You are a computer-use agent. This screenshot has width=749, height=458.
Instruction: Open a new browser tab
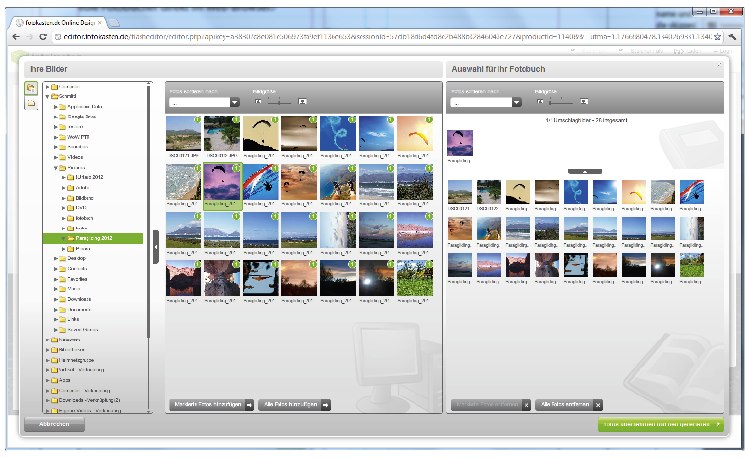click(114, 22)
